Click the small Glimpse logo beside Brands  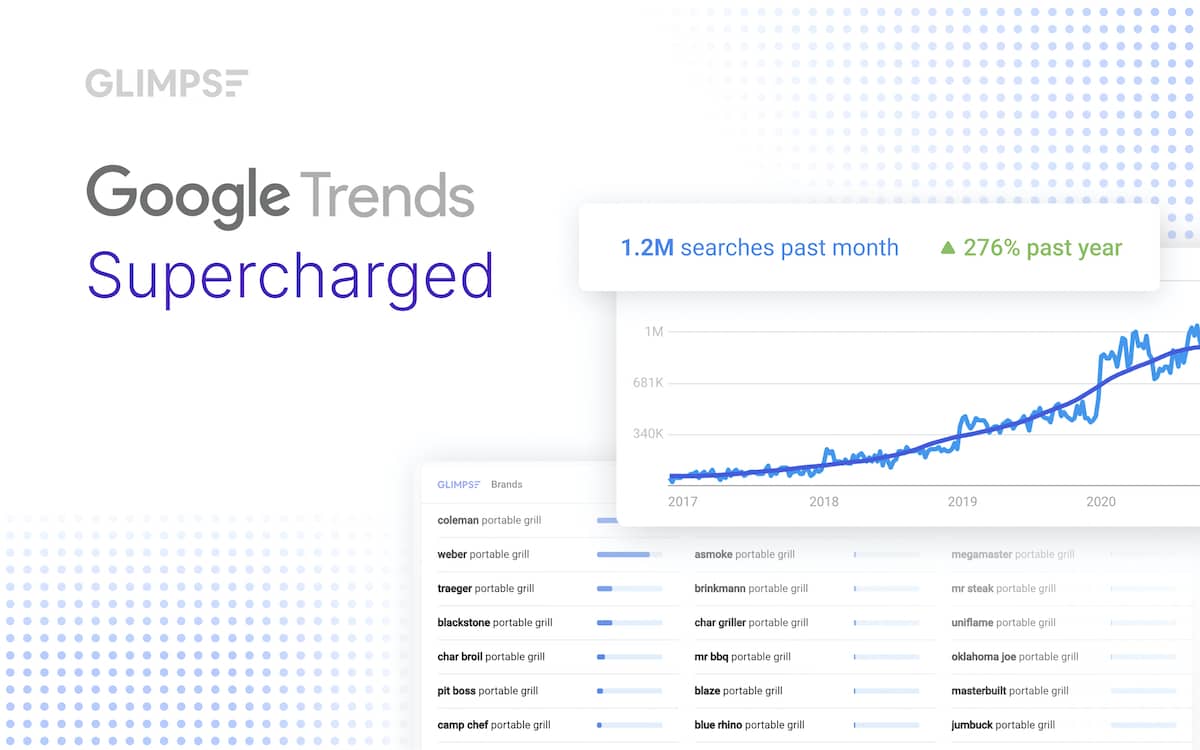(x=458, y=485)
